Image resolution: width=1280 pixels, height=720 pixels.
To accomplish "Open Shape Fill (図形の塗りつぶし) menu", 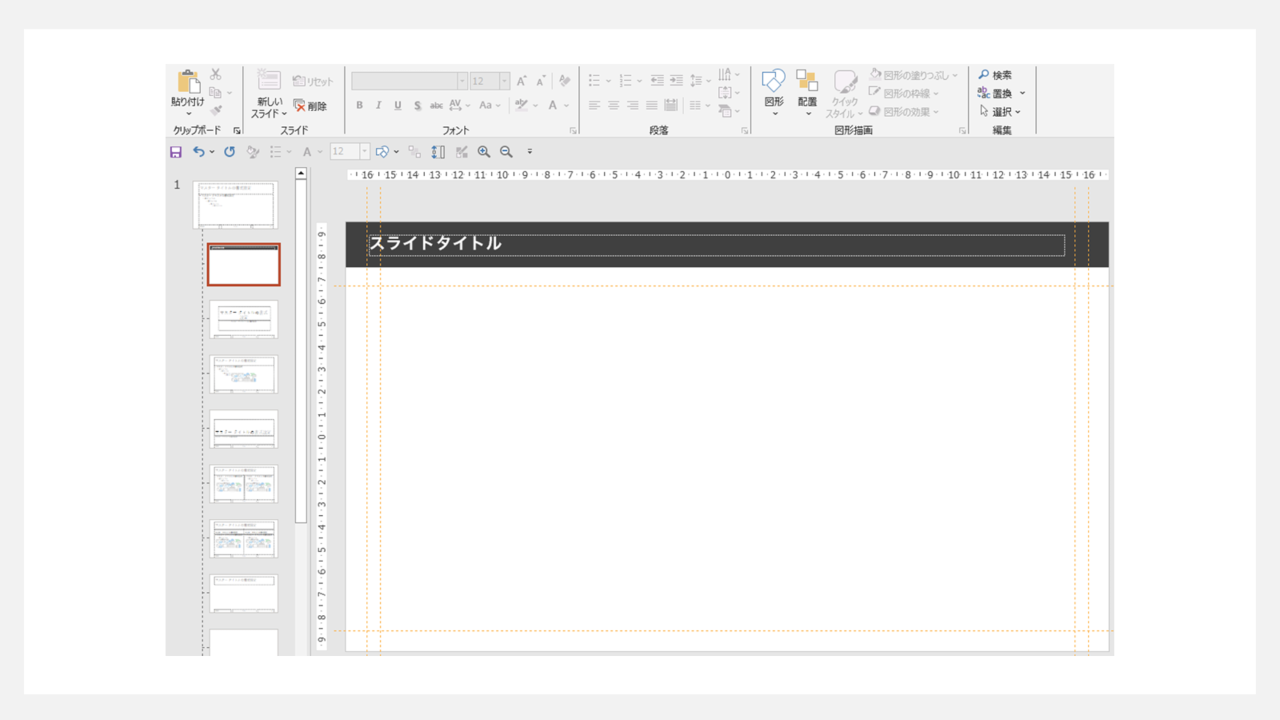I will pyautogui.click(x=913, y=75).
